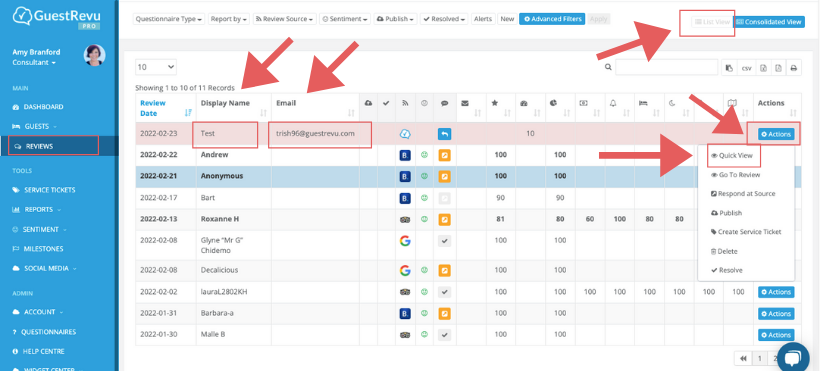The image size is (820, 371).
Task: Click Booking.com source icon in Andrew row
Action: (x=405, y=155)
